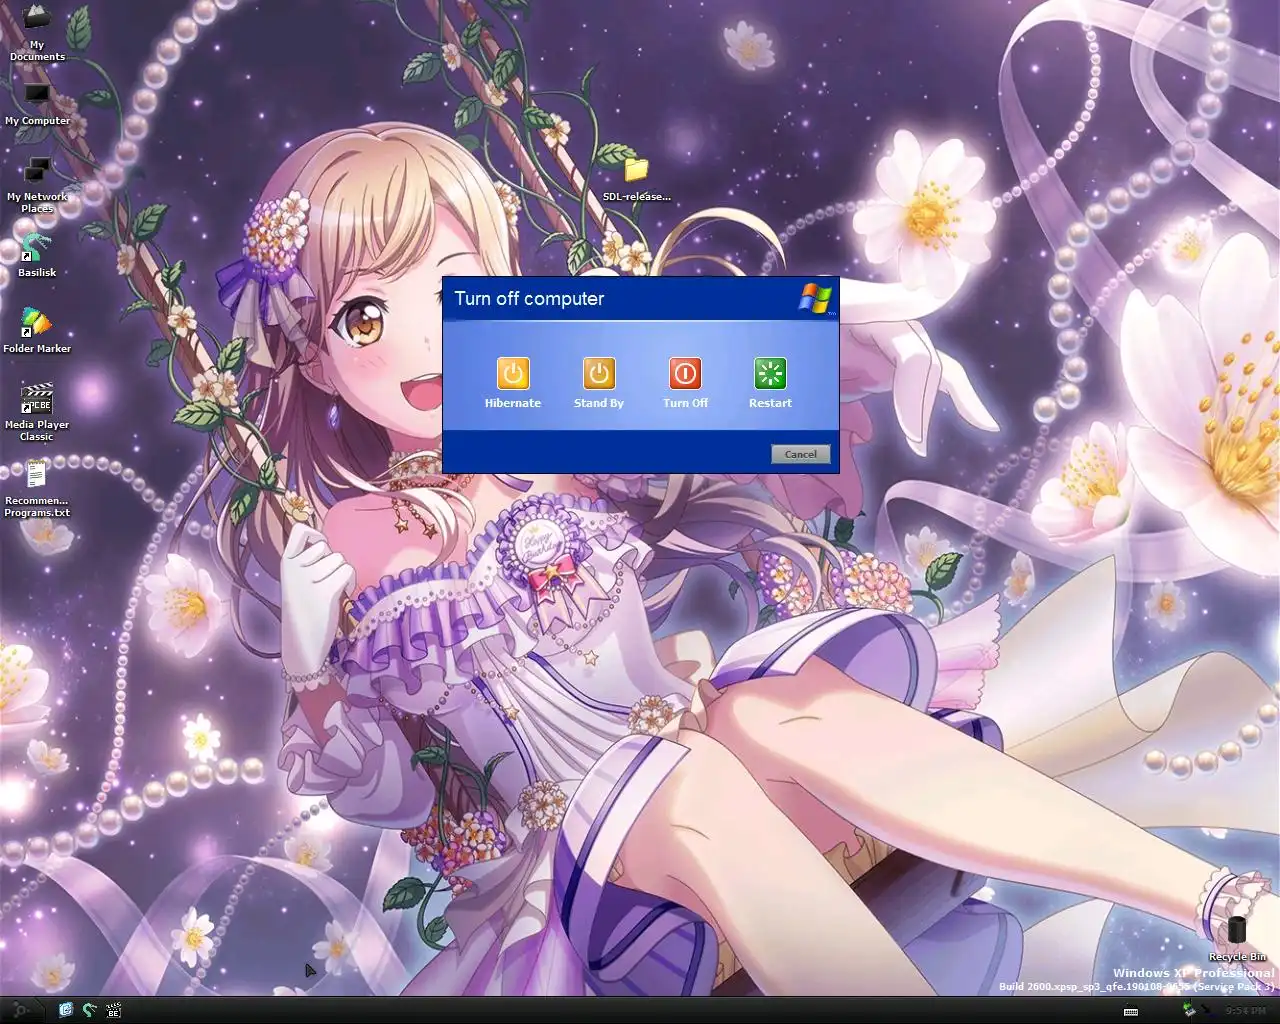
Task: Select My Network Places desktop icon
Action: (x=37, y=185)
